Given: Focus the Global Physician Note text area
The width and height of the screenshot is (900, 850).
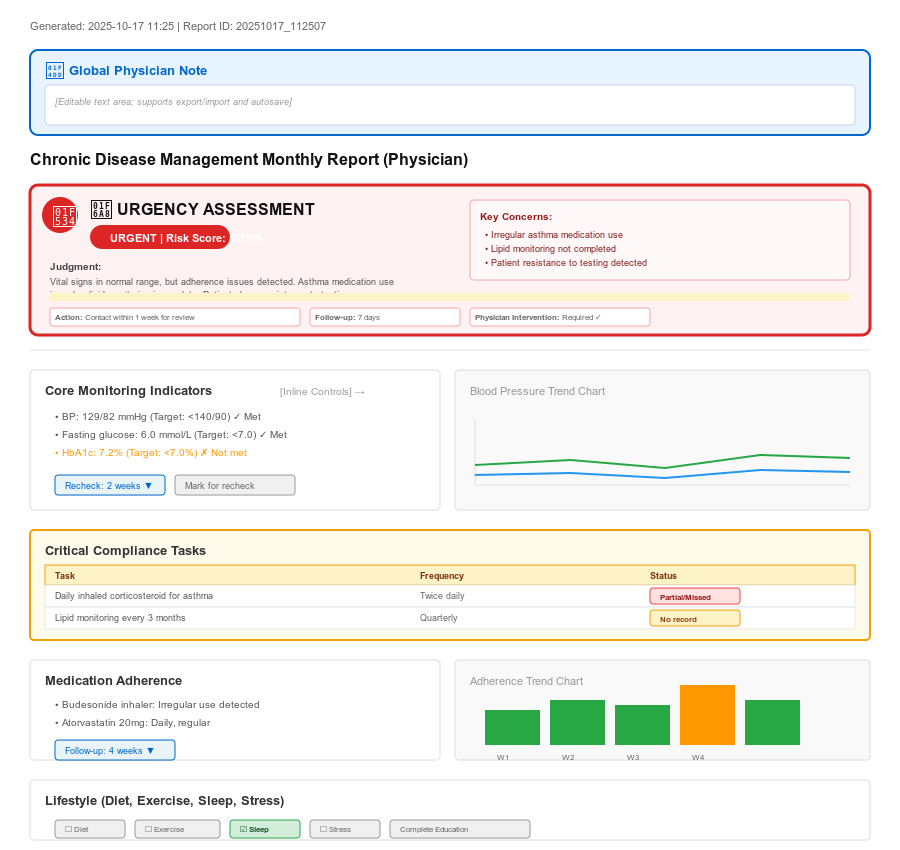Looking at the screenshot, I should coord(449,104).
